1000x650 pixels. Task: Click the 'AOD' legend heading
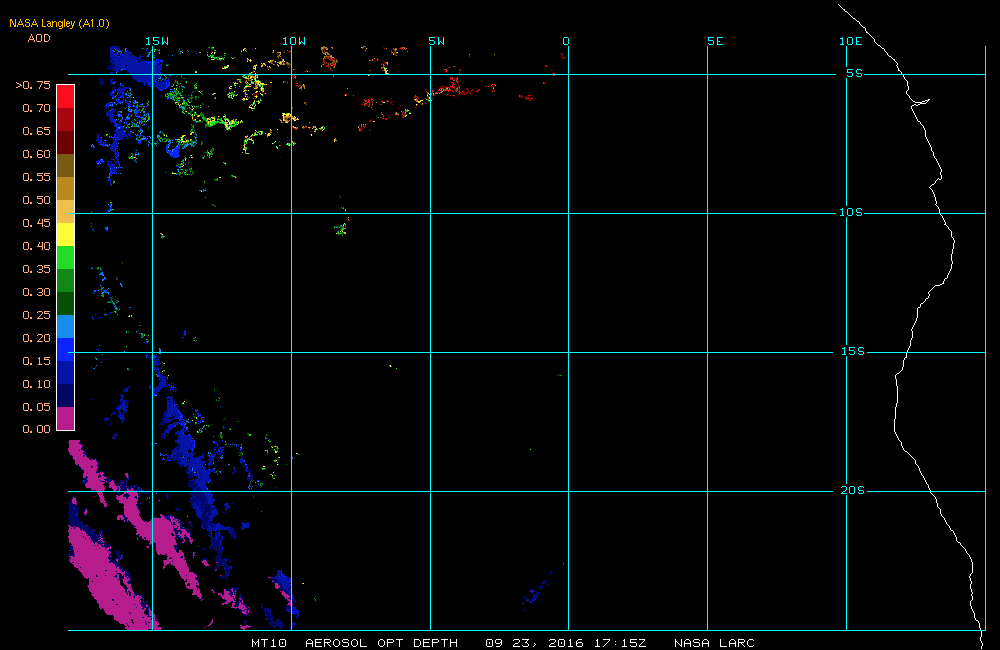point(39,38)
